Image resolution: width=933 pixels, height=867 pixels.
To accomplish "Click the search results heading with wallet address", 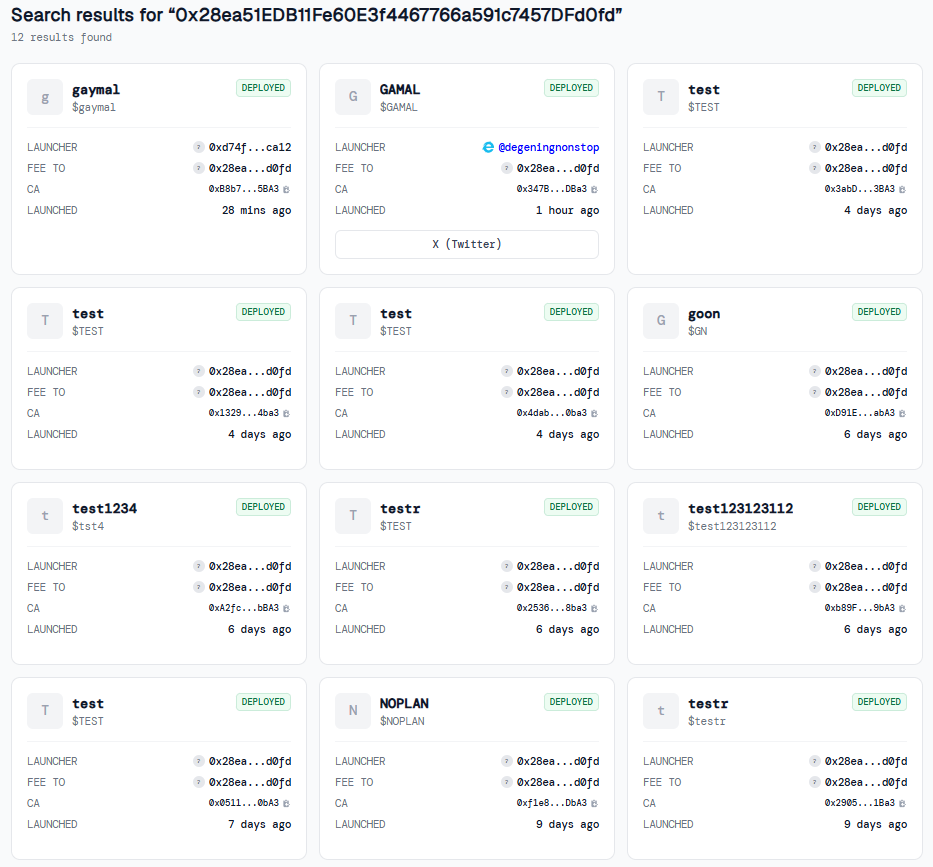I will coord(317,15).
